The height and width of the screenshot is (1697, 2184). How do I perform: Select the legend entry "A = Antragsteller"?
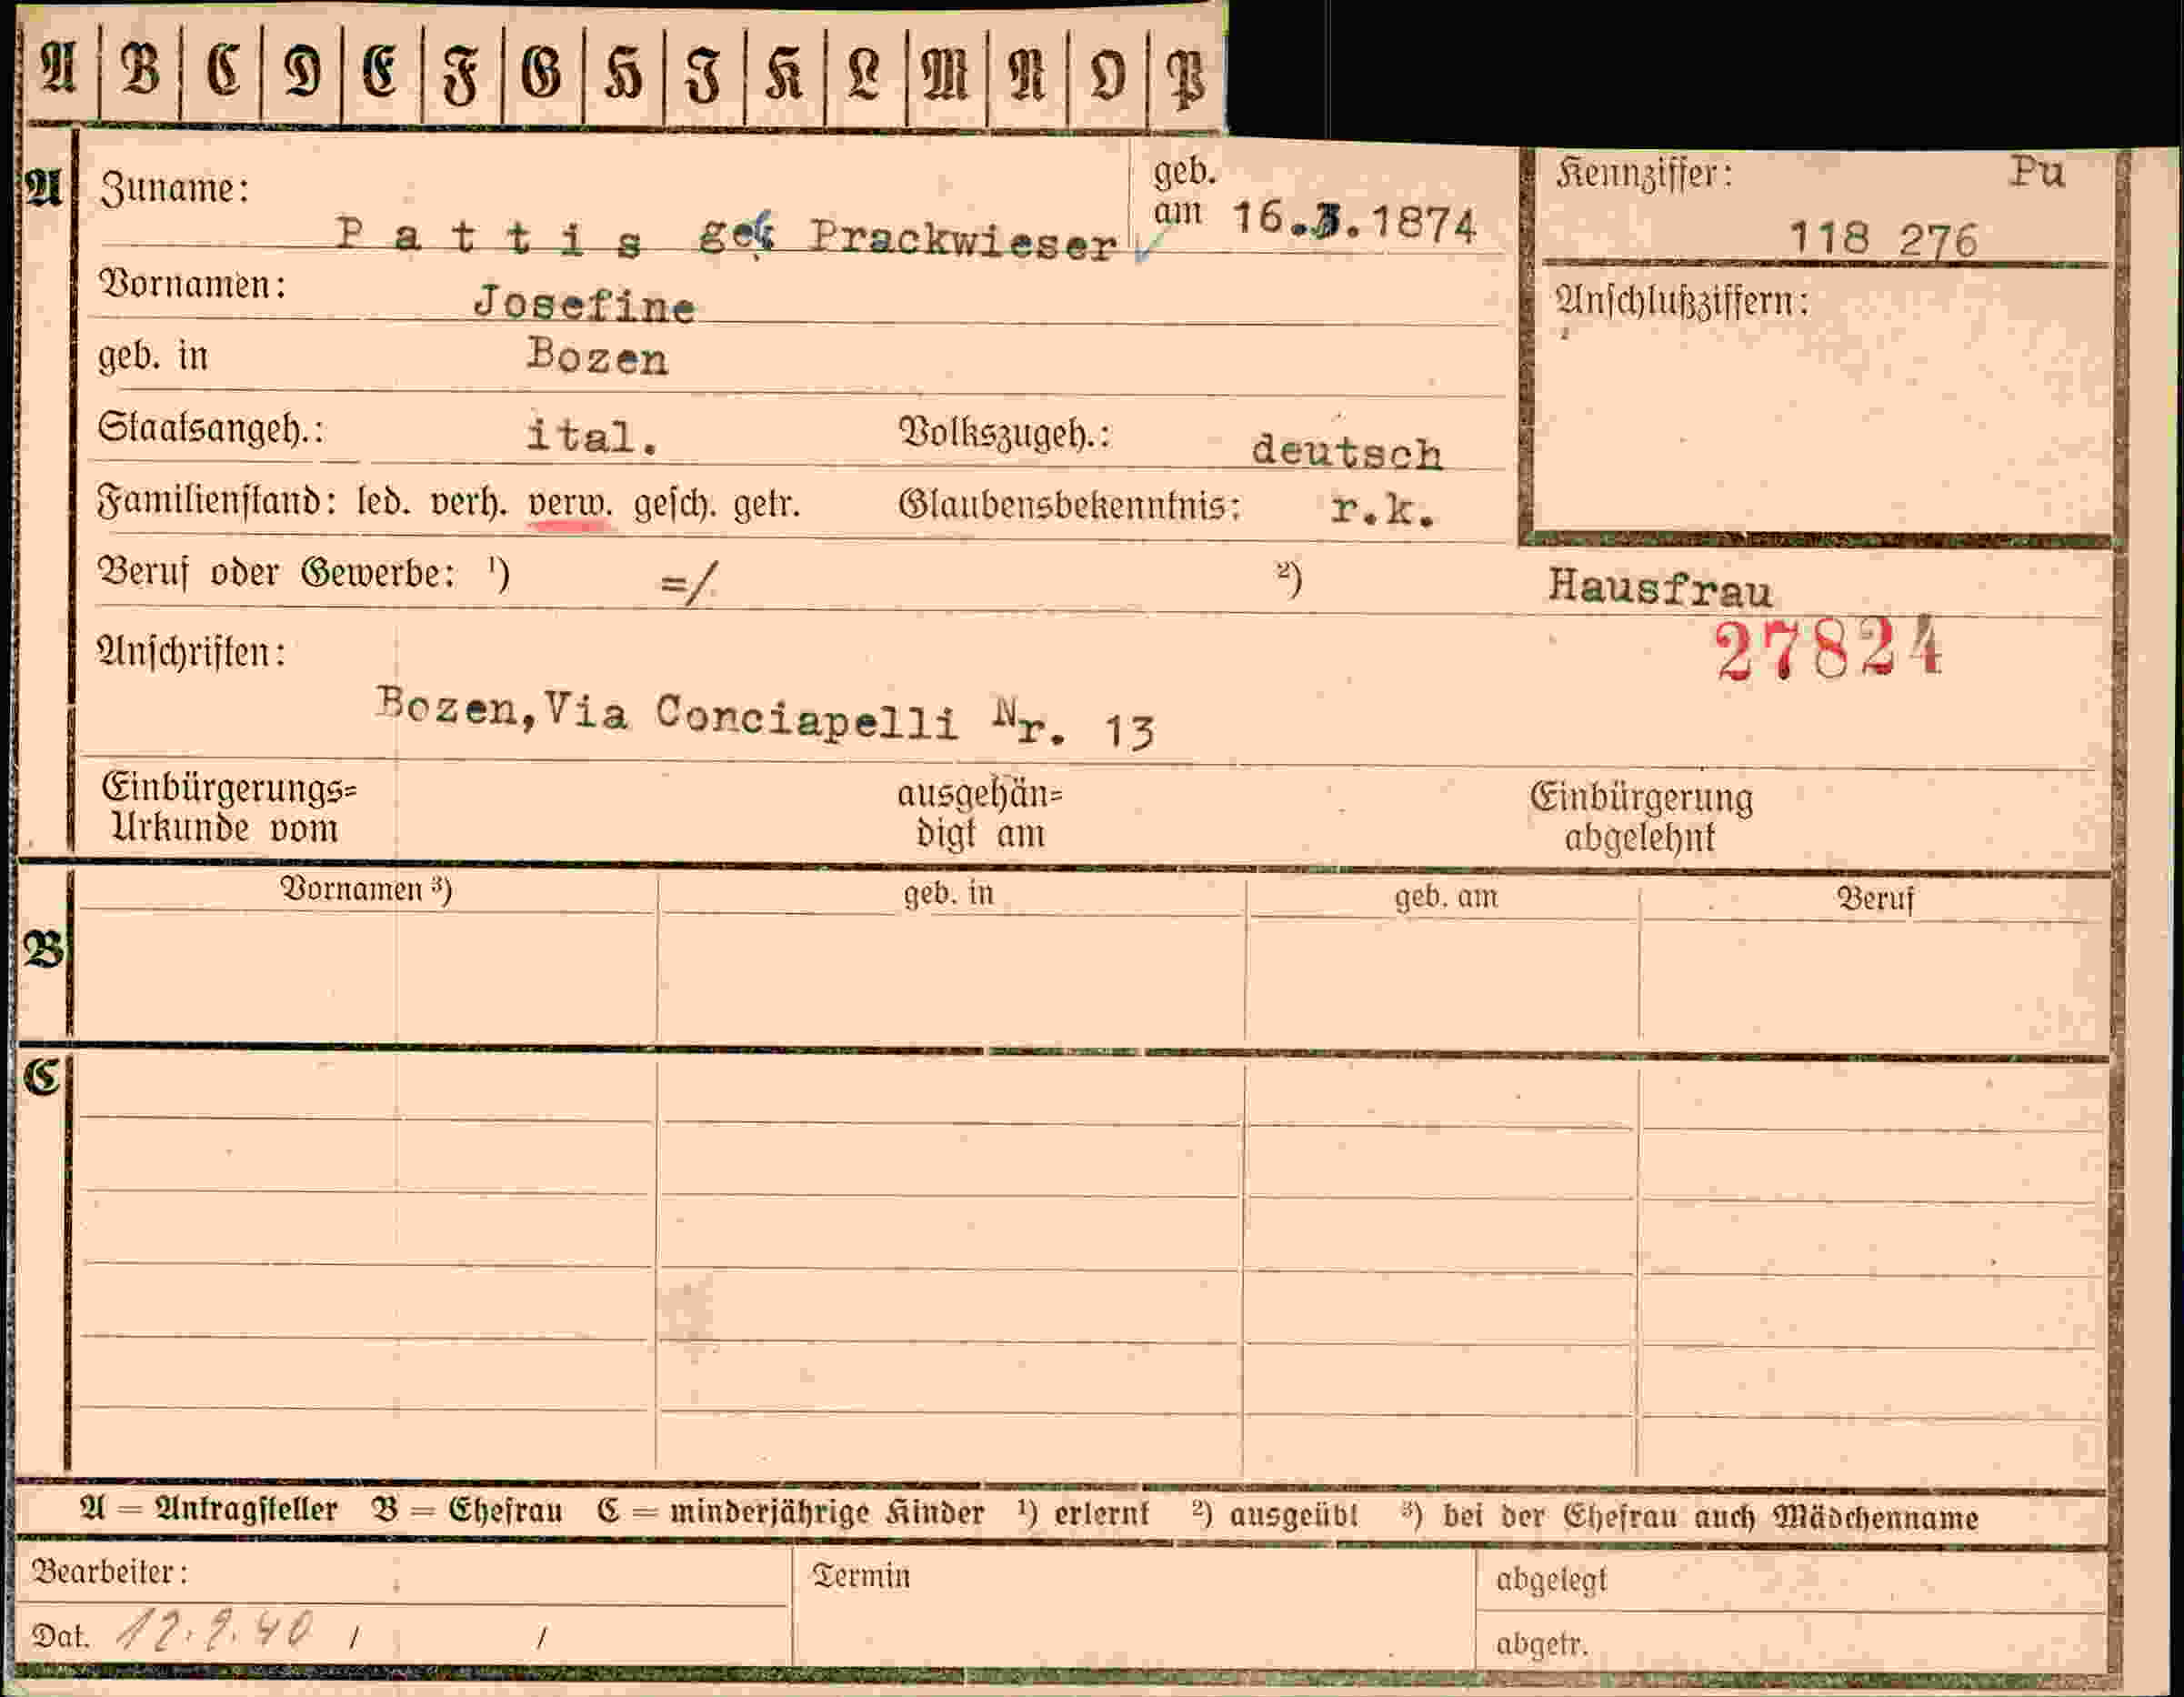209,1509
